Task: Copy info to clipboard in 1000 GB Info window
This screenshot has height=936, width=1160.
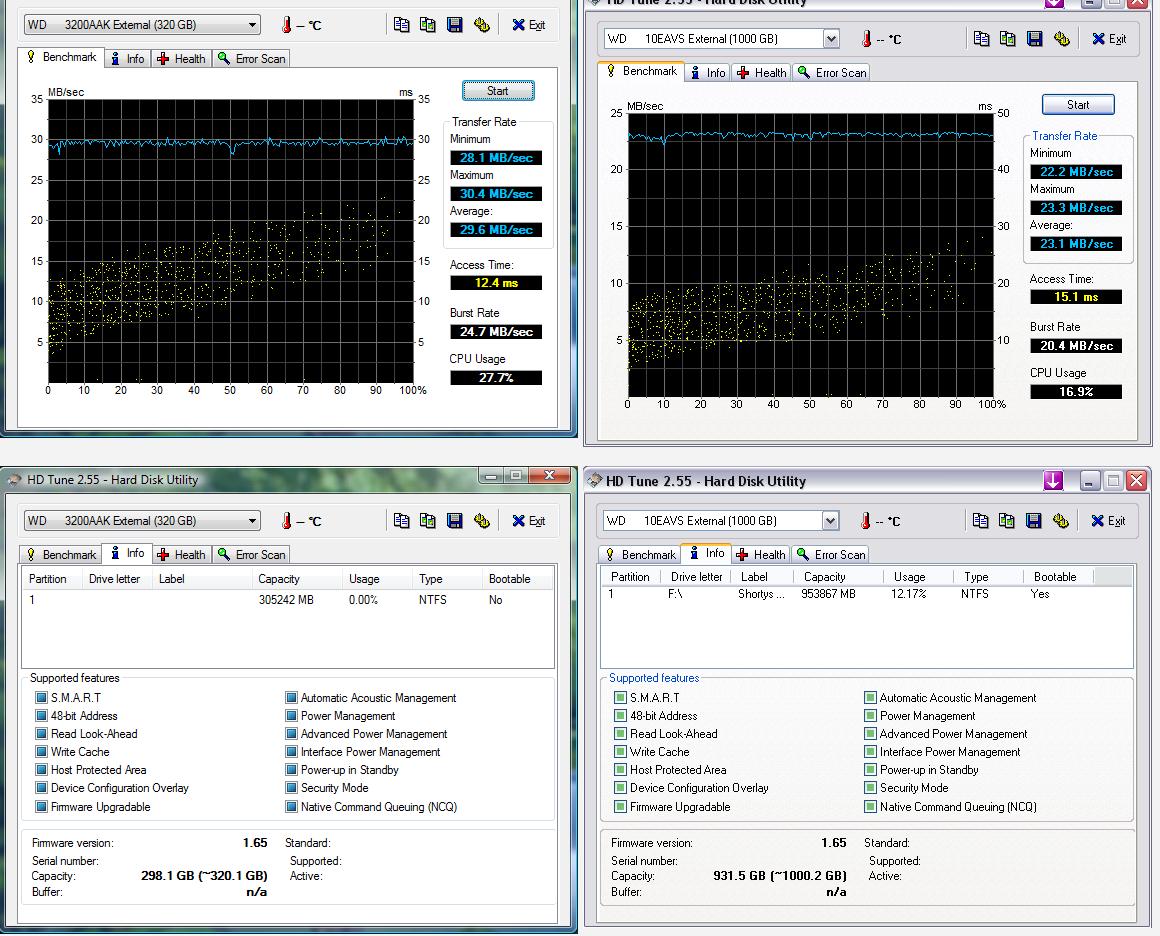Action: point(980,521)
